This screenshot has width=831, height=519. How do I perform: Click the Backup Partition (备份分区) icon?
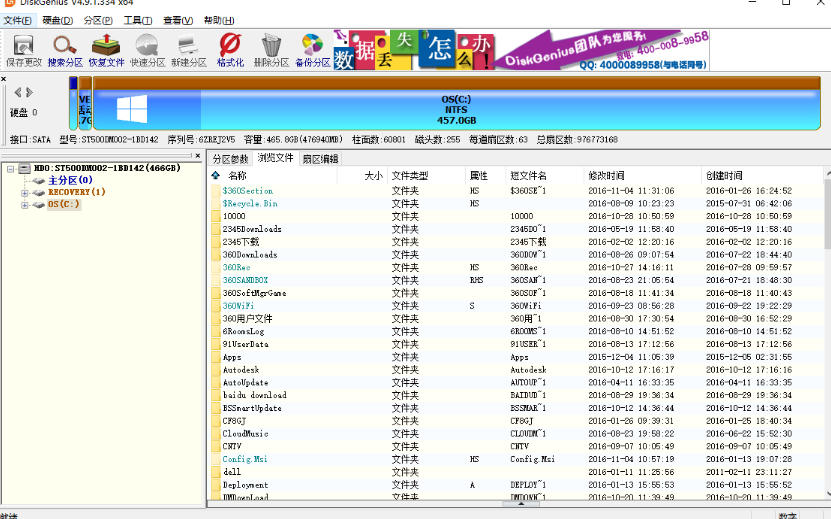[x=313, y=51]
